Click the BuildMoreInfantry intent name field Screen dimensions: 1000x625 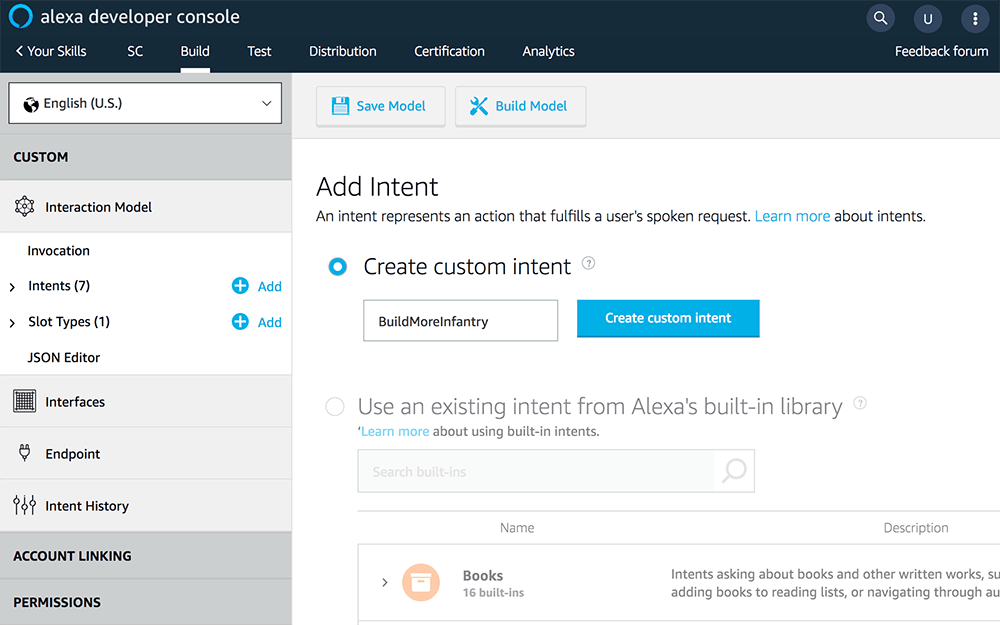(460, 320)
